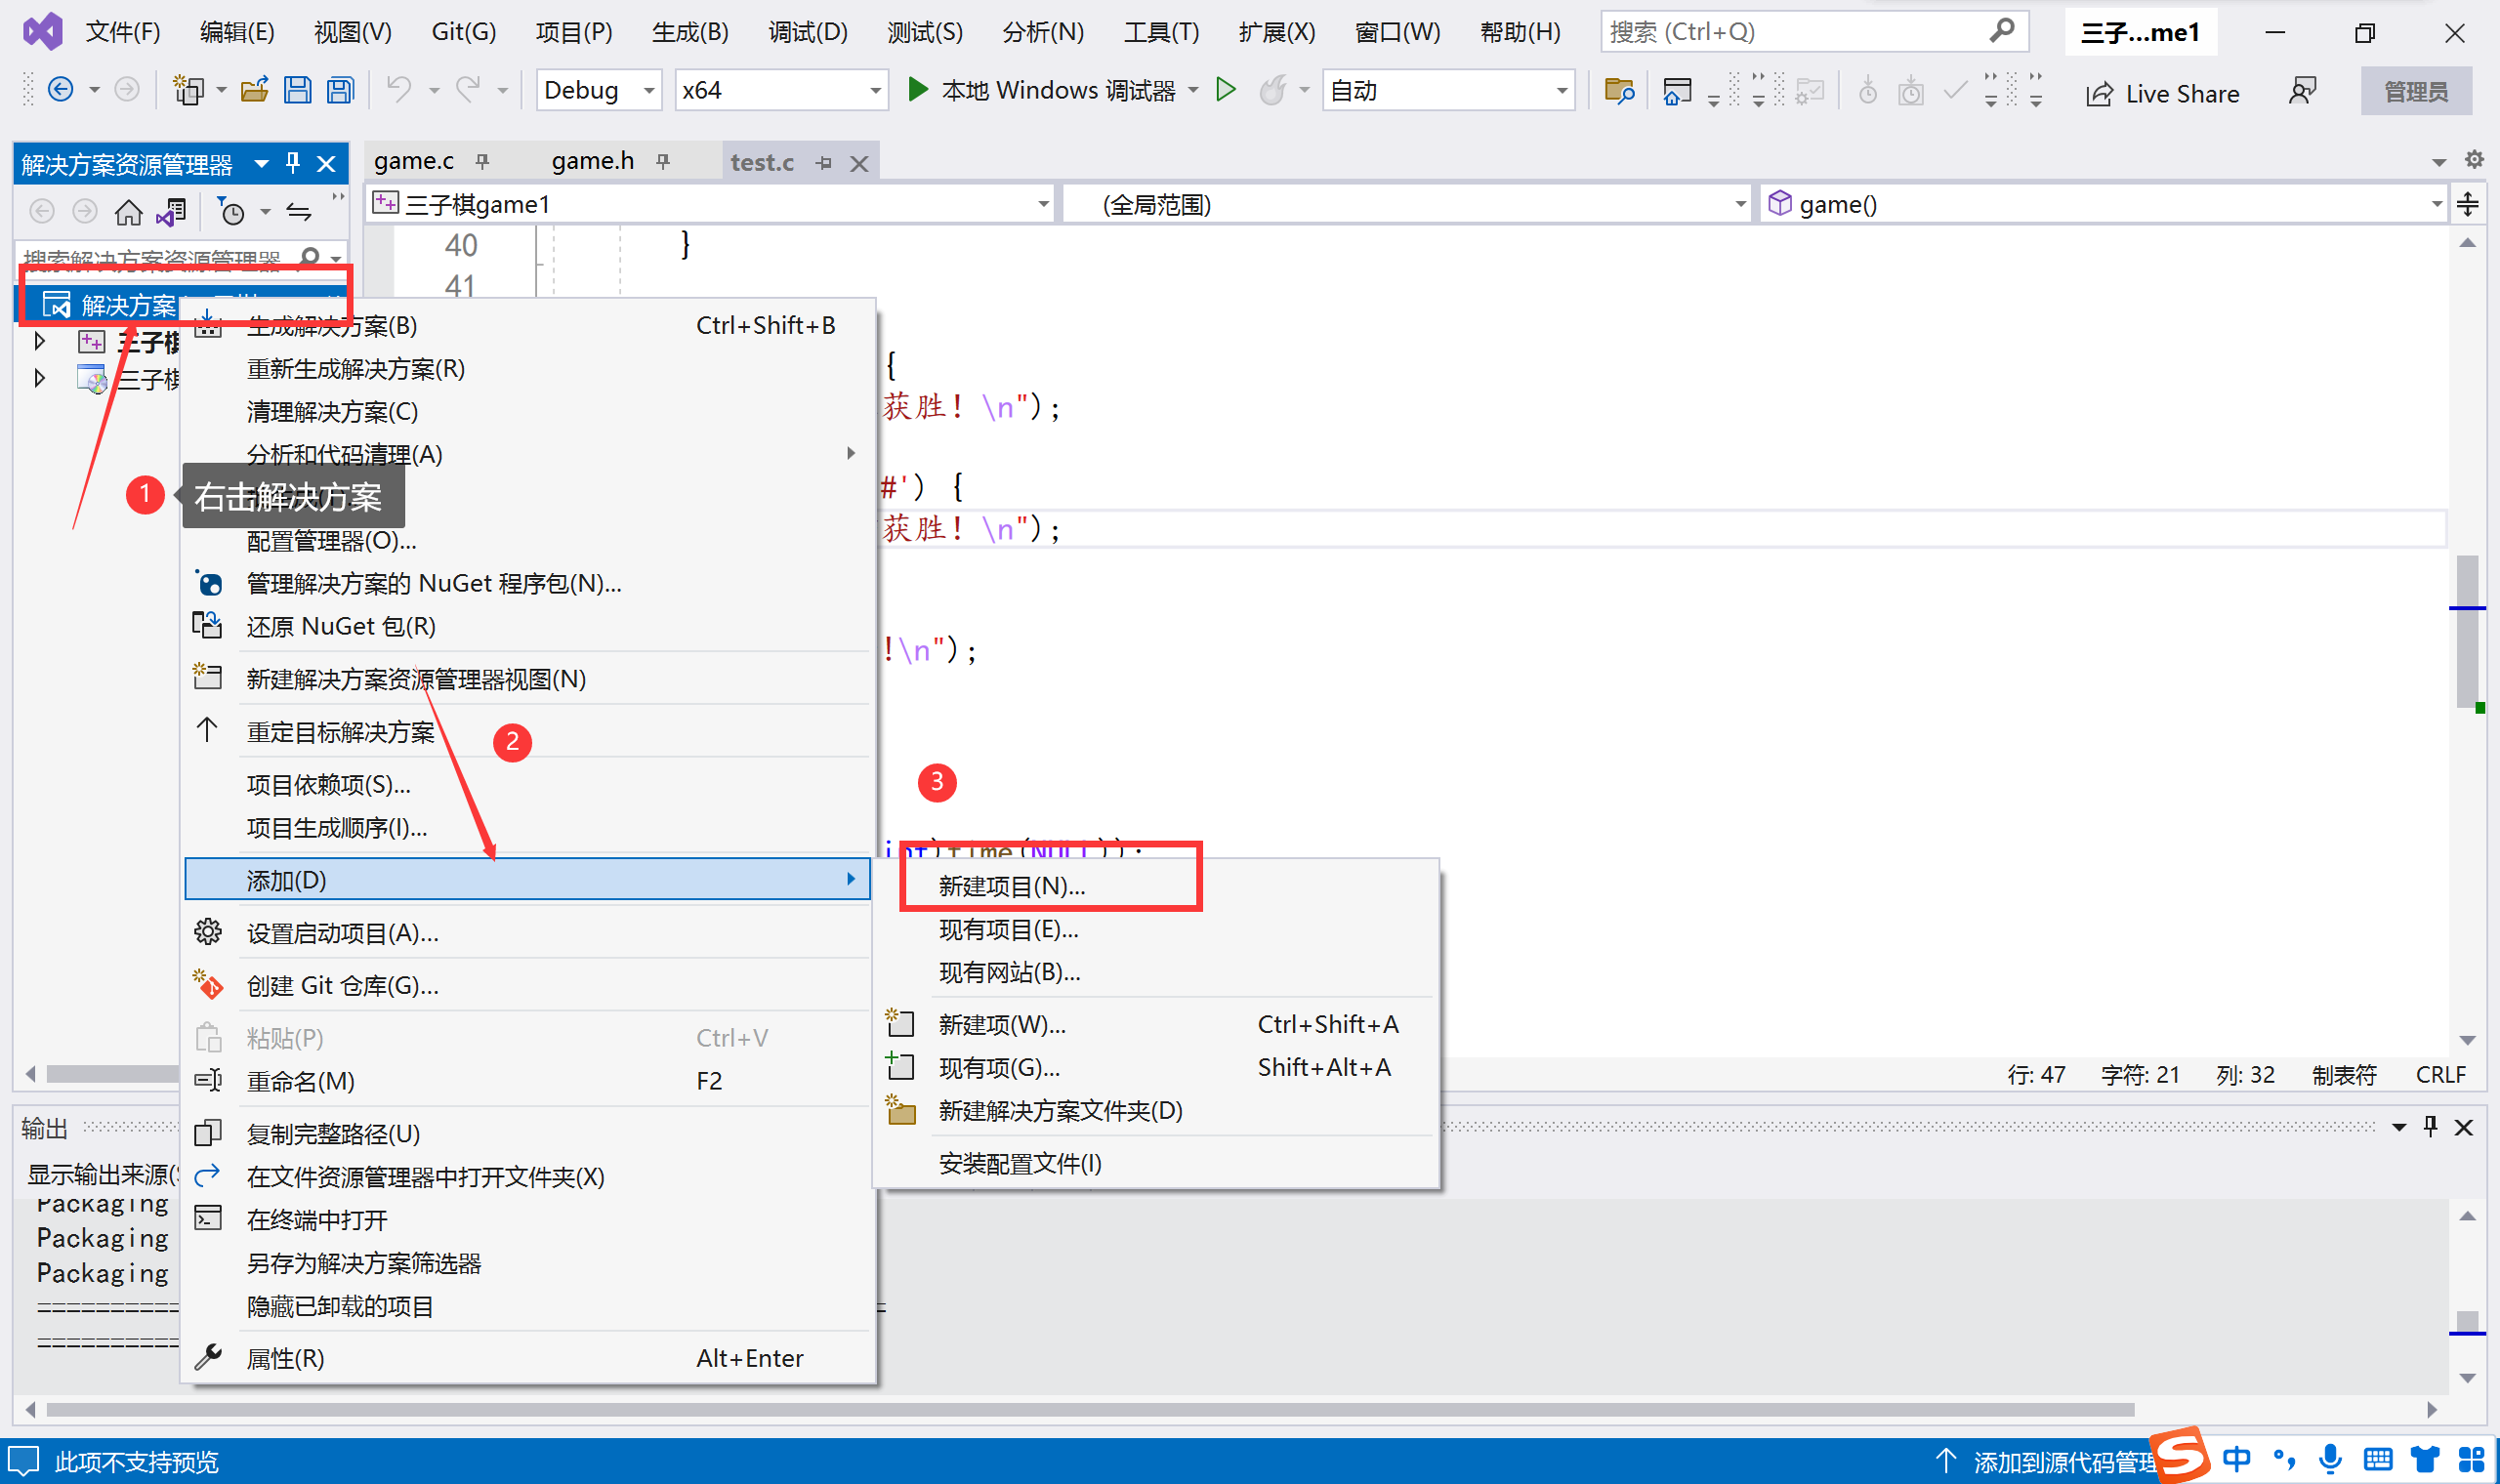Select 新建项目(N)... in the submenu

(1012, 886)
